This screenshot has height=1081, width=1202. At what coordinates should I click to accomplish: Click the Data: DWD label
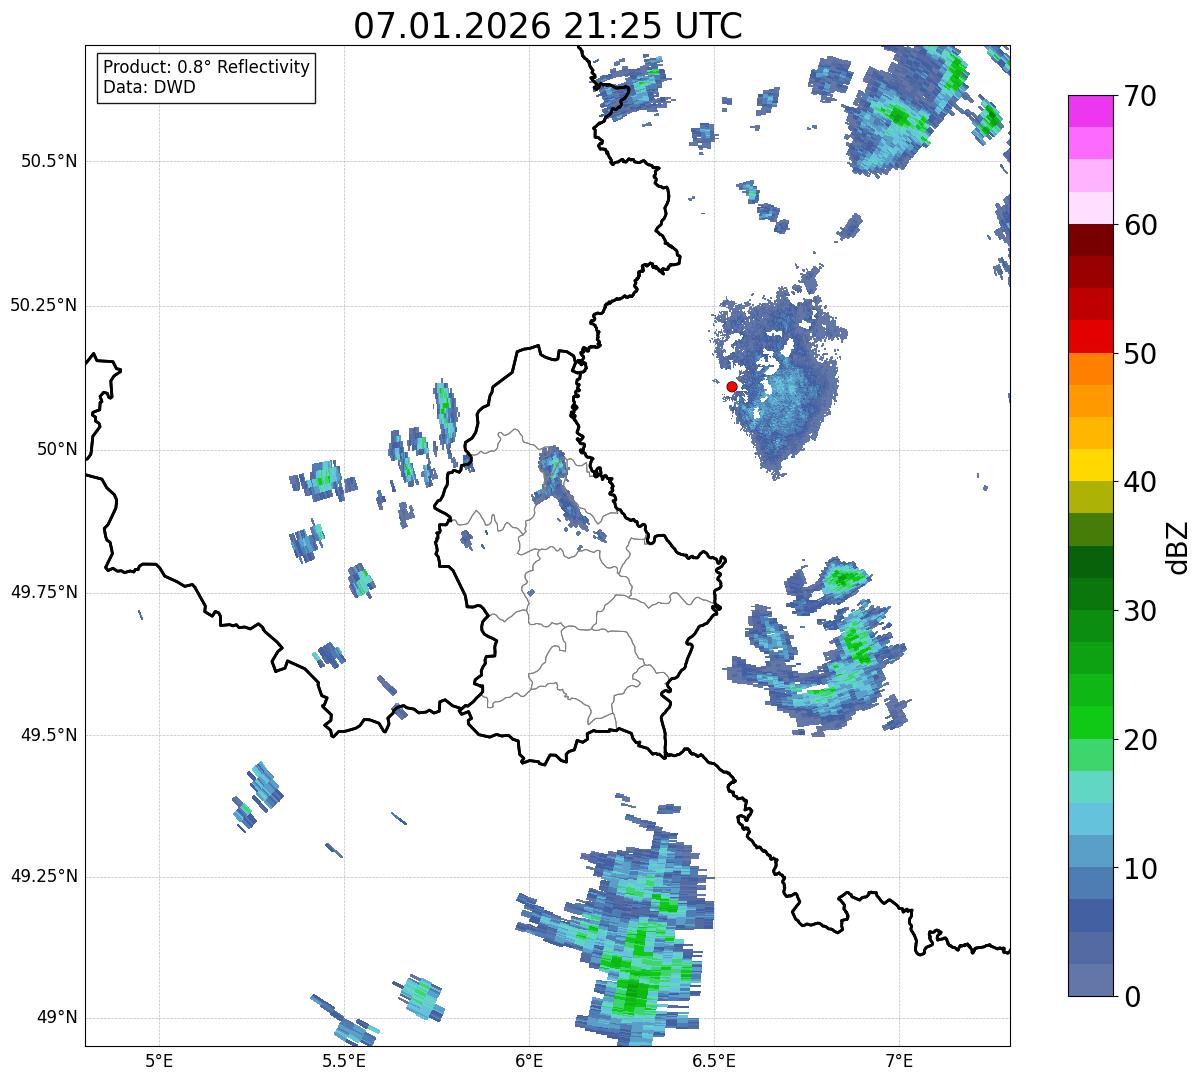149,87
